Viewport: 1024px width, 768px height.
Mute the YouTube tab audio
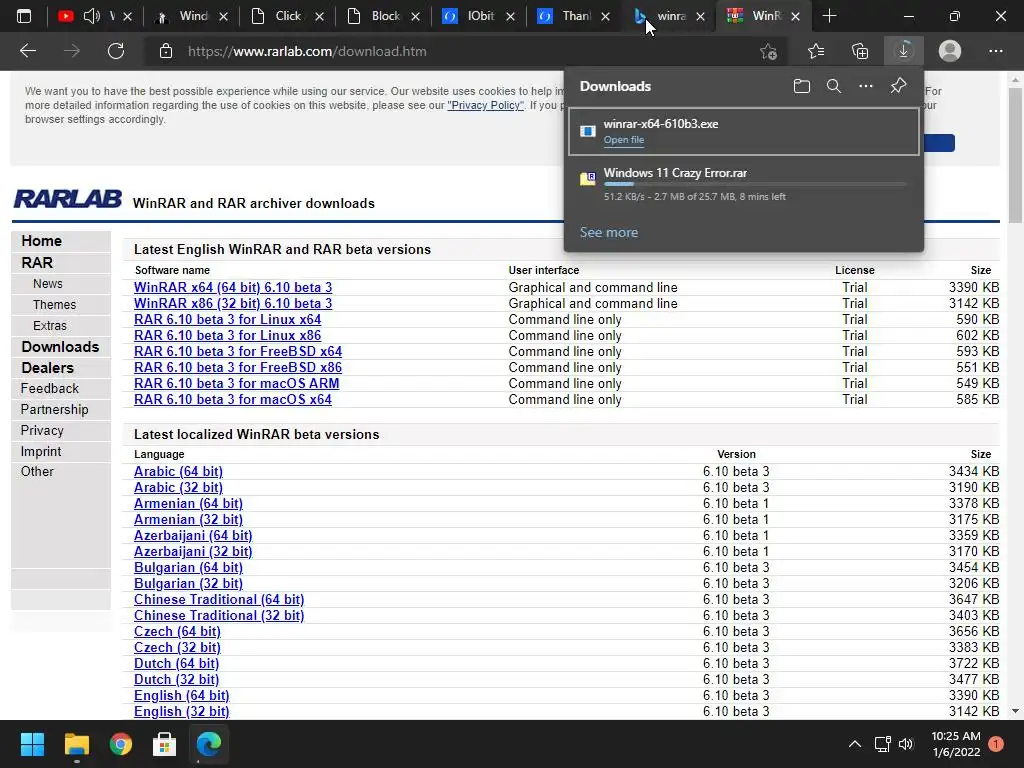click(91, 16)
